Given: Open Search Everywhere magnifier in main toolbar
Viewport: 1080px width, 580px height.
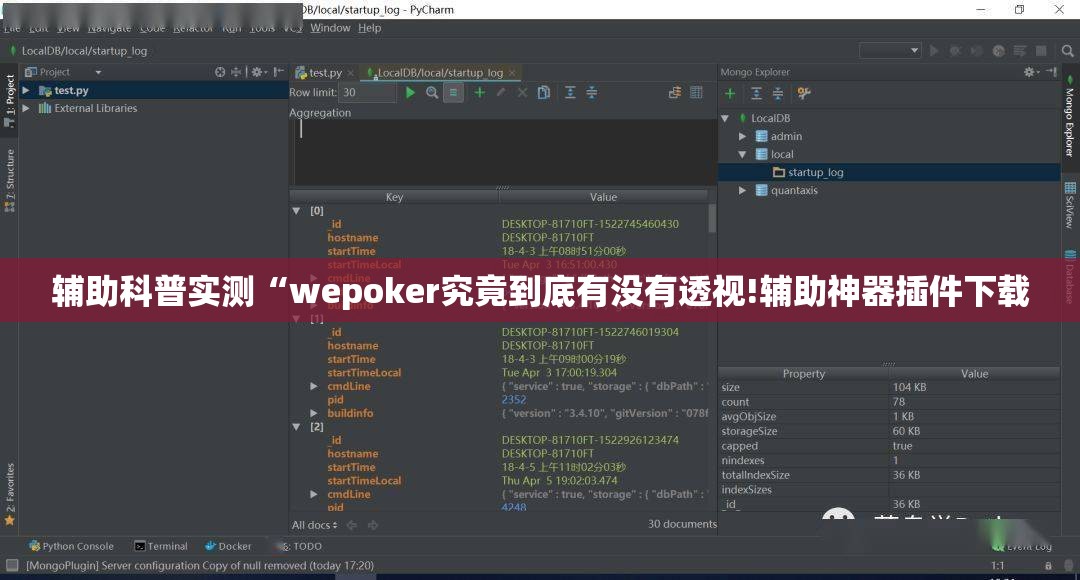Looking at the screenshot, I should pyautogui.click(x=1067, y=51).
